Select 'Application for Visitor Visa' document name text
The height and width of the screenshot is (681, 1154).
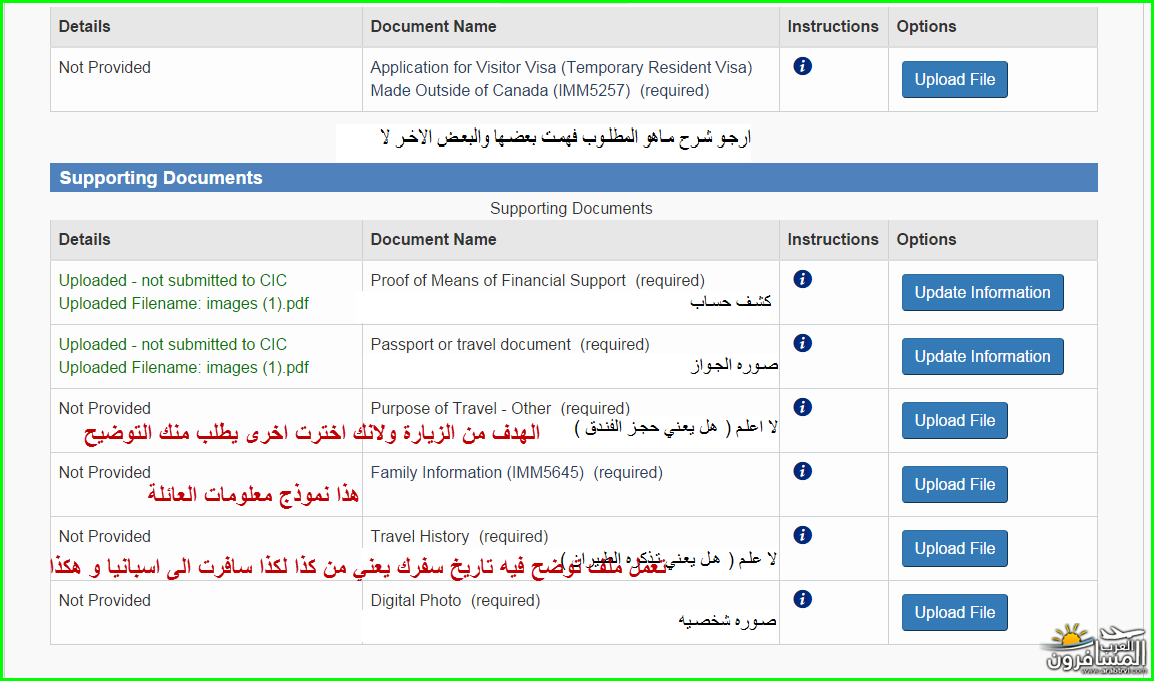tap(561, 79)
